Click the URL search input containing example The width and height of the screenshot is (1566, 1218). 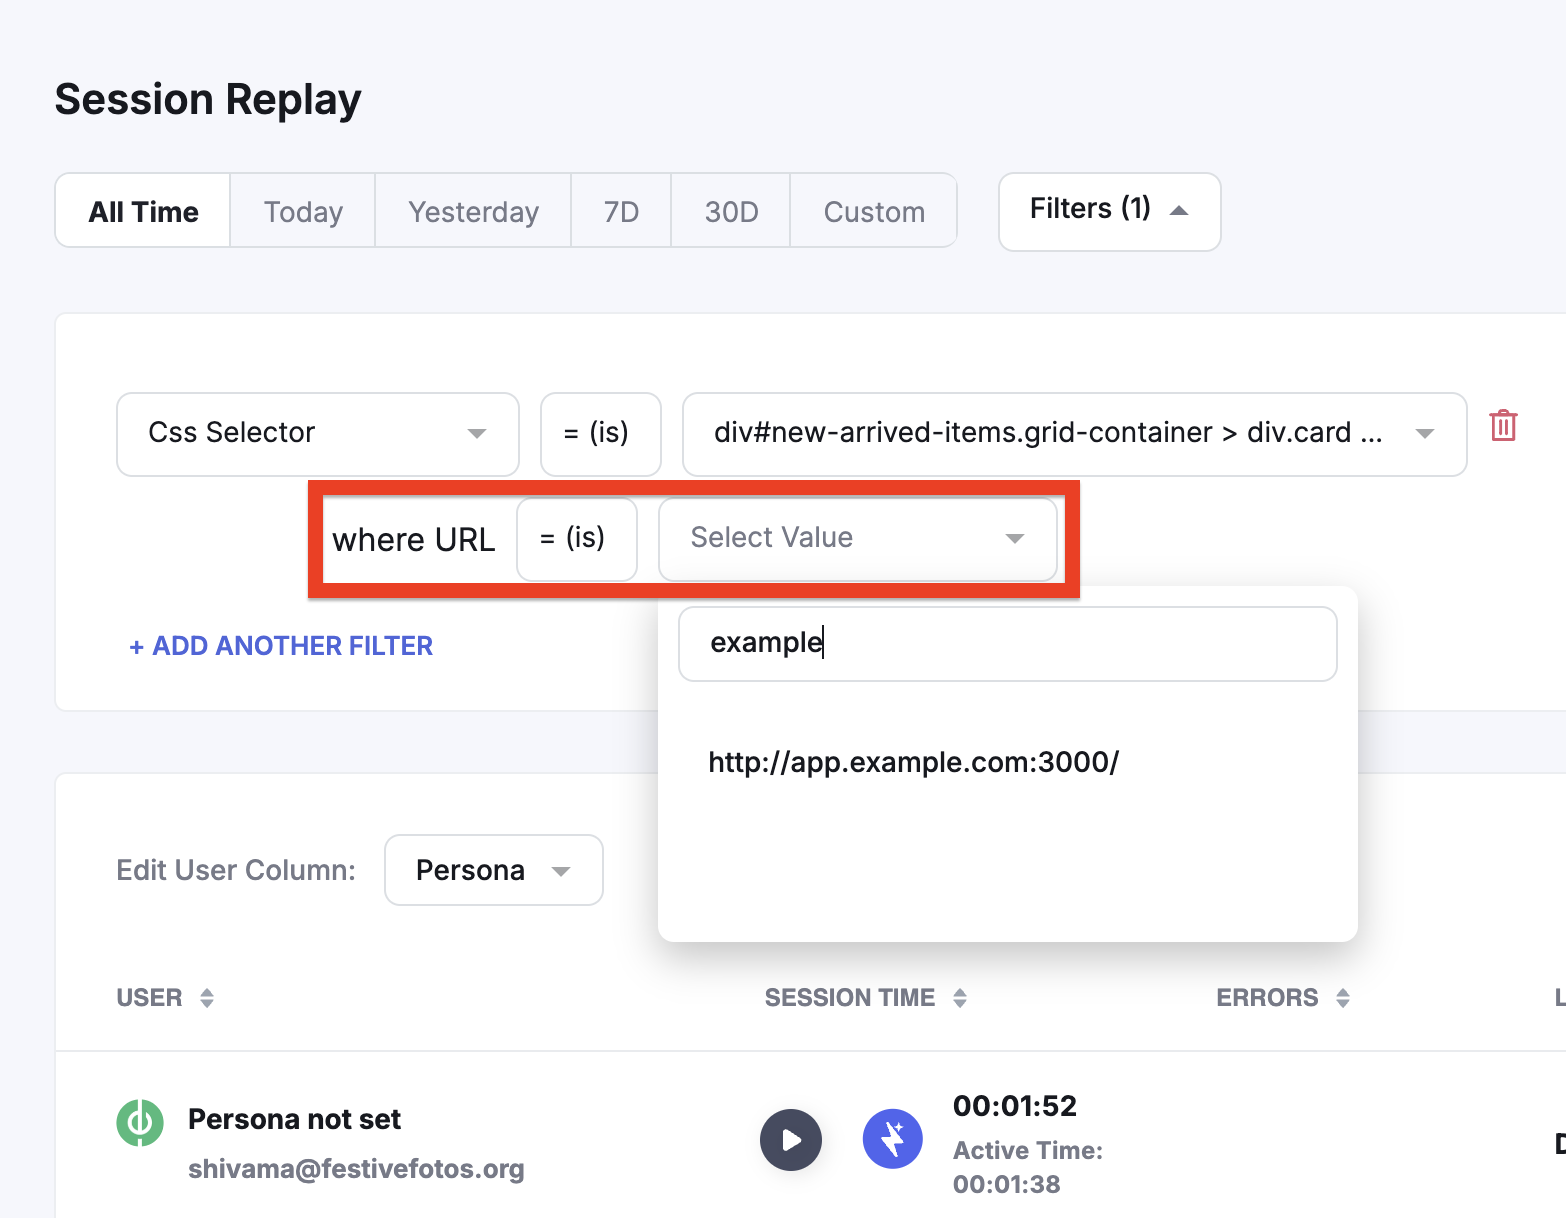[1007, 643]
